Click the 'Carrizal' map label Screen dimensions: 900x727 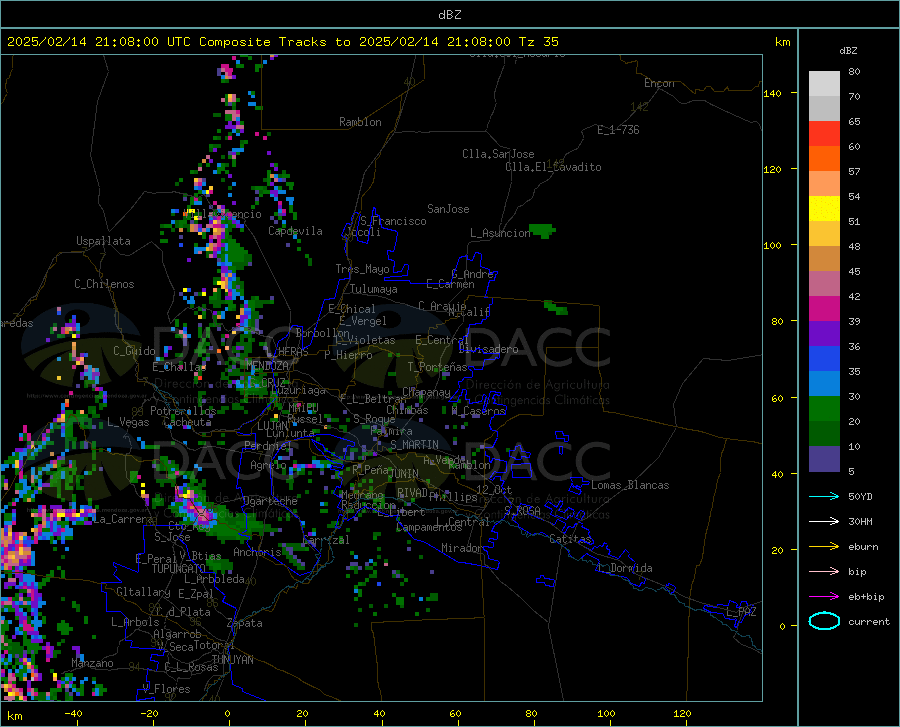[x=325, y=540]
